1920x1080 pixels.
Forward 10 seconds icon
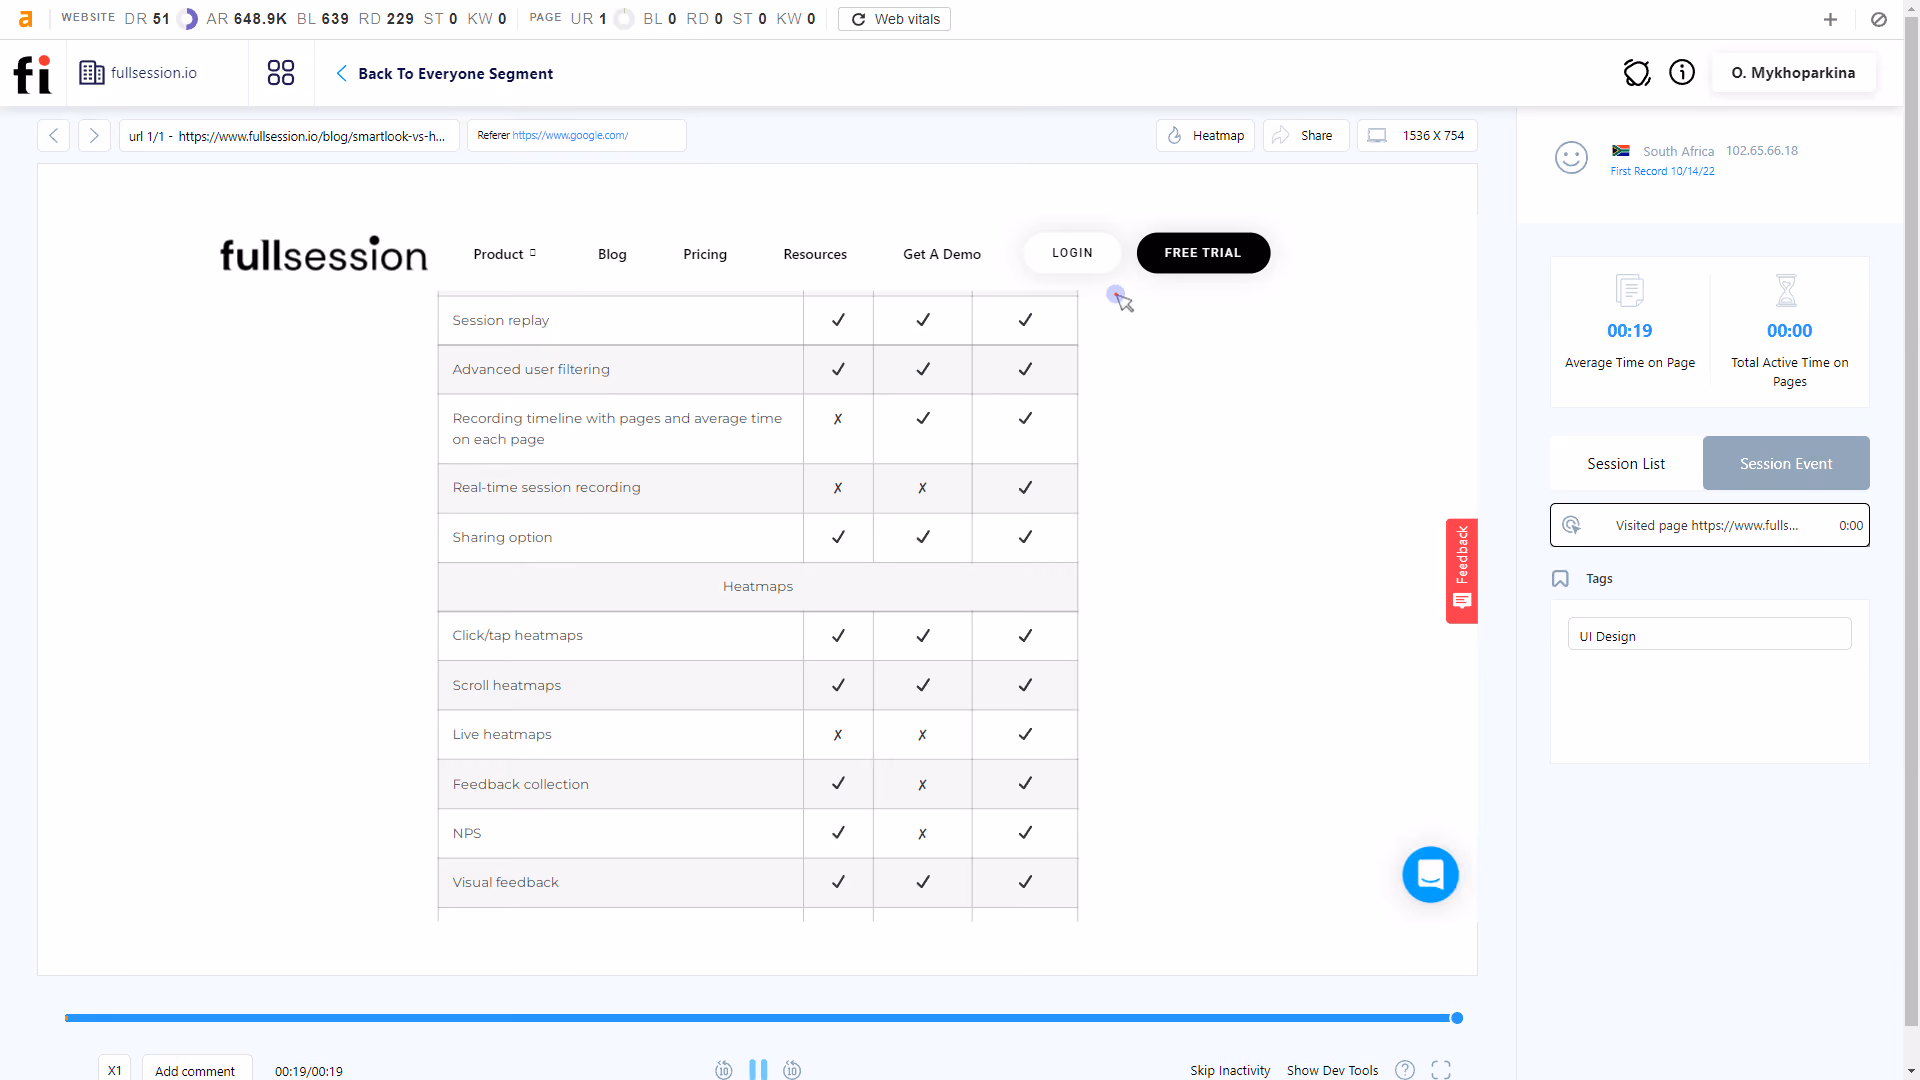[792, 1070]
